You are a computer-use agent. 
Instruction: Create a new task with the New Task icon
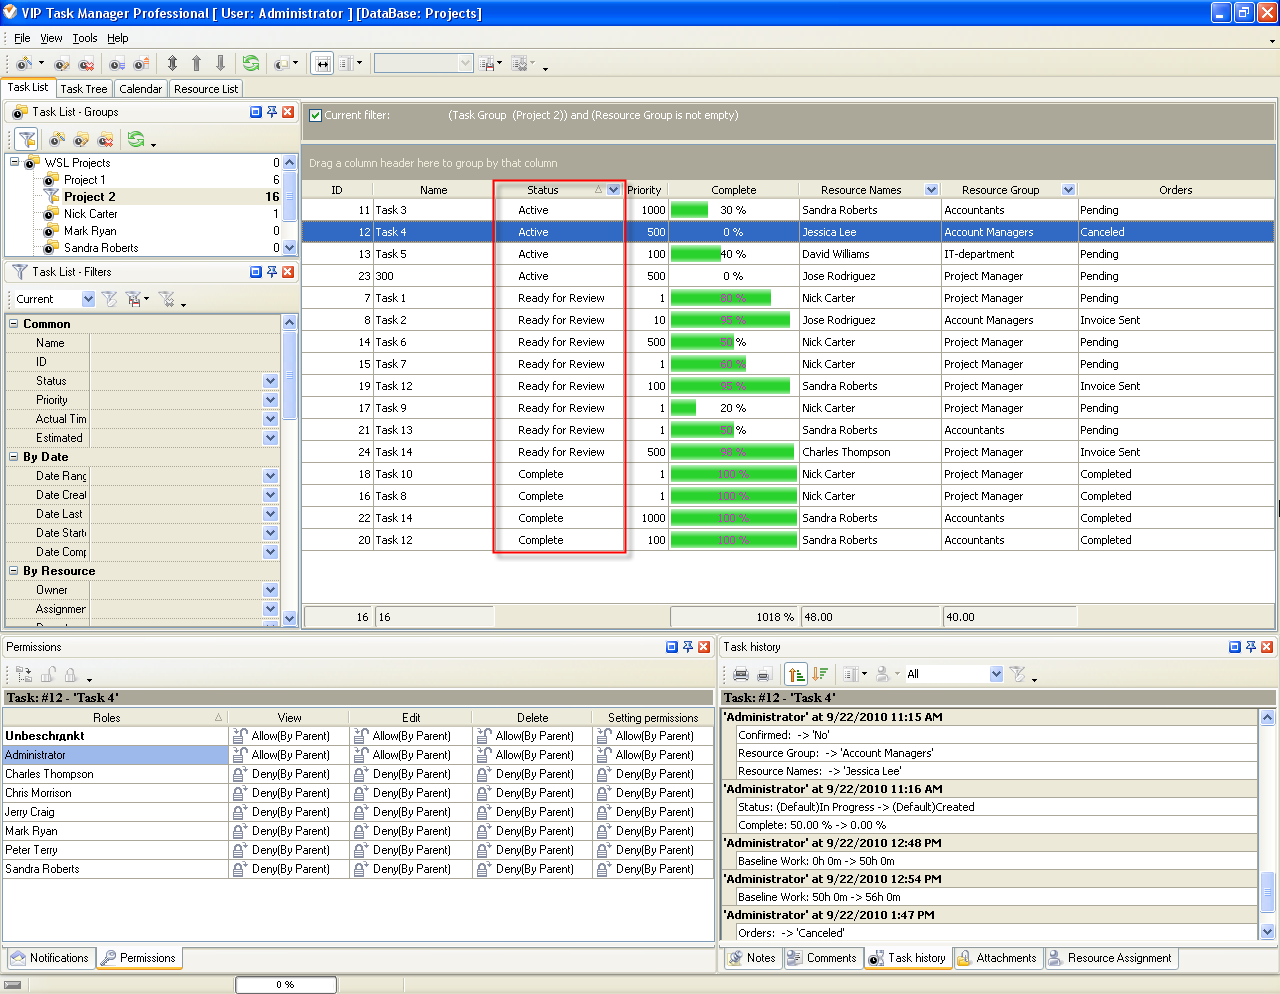tap(24, 61)
